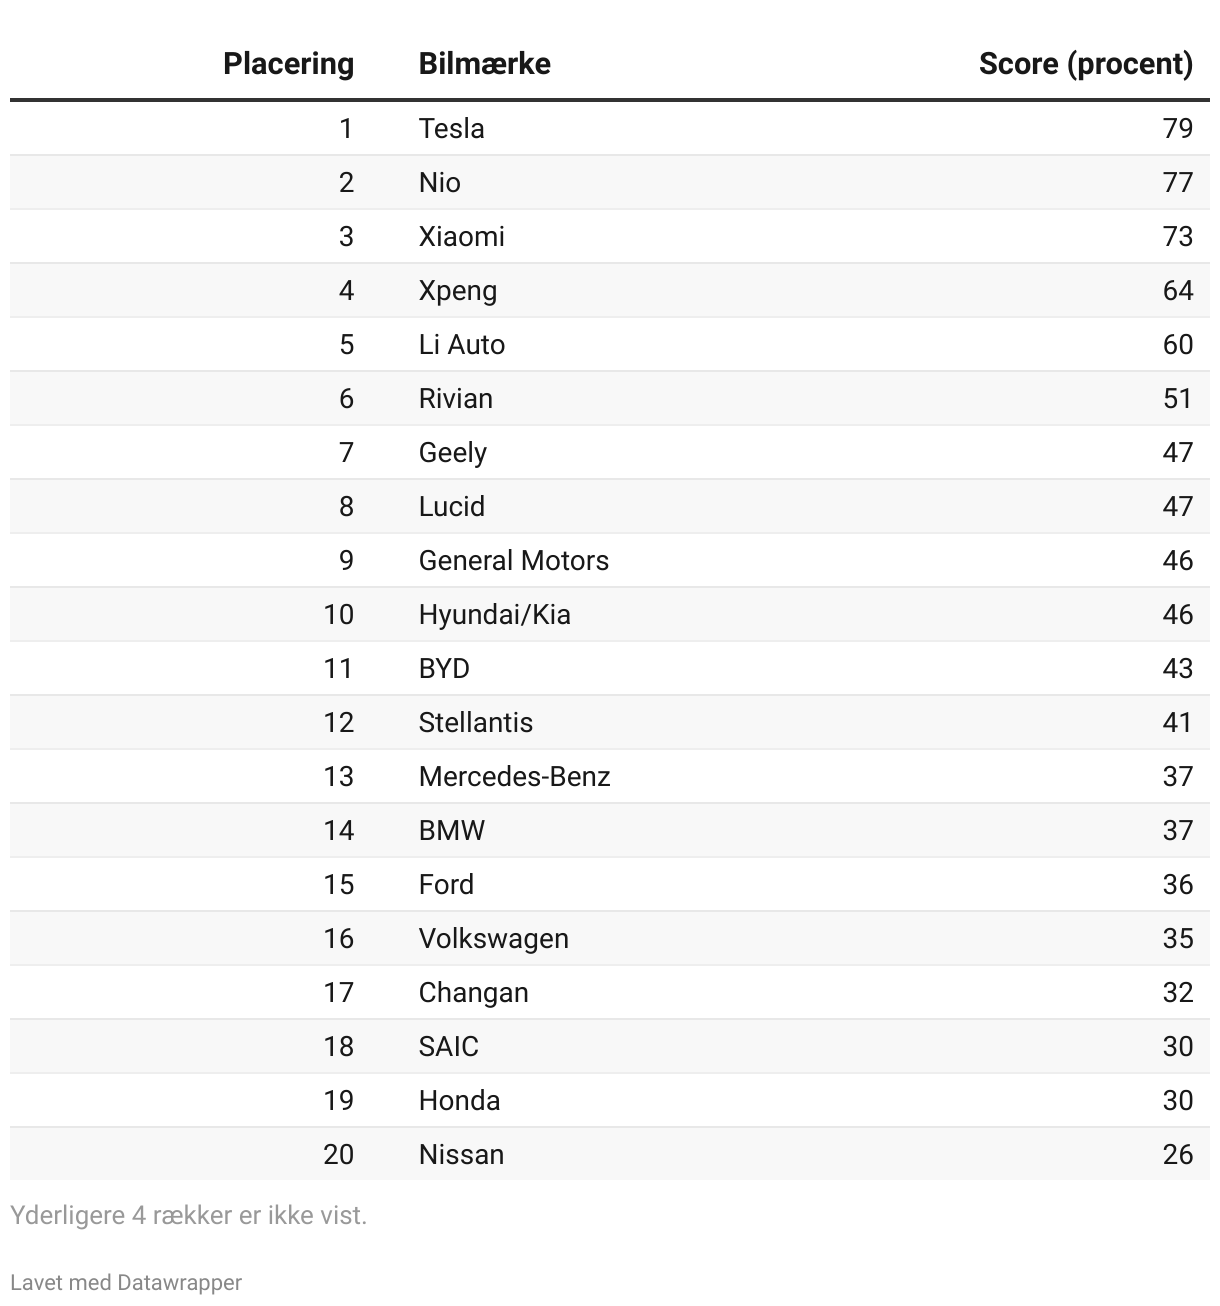Click Honda's score value 30

1177,1100
